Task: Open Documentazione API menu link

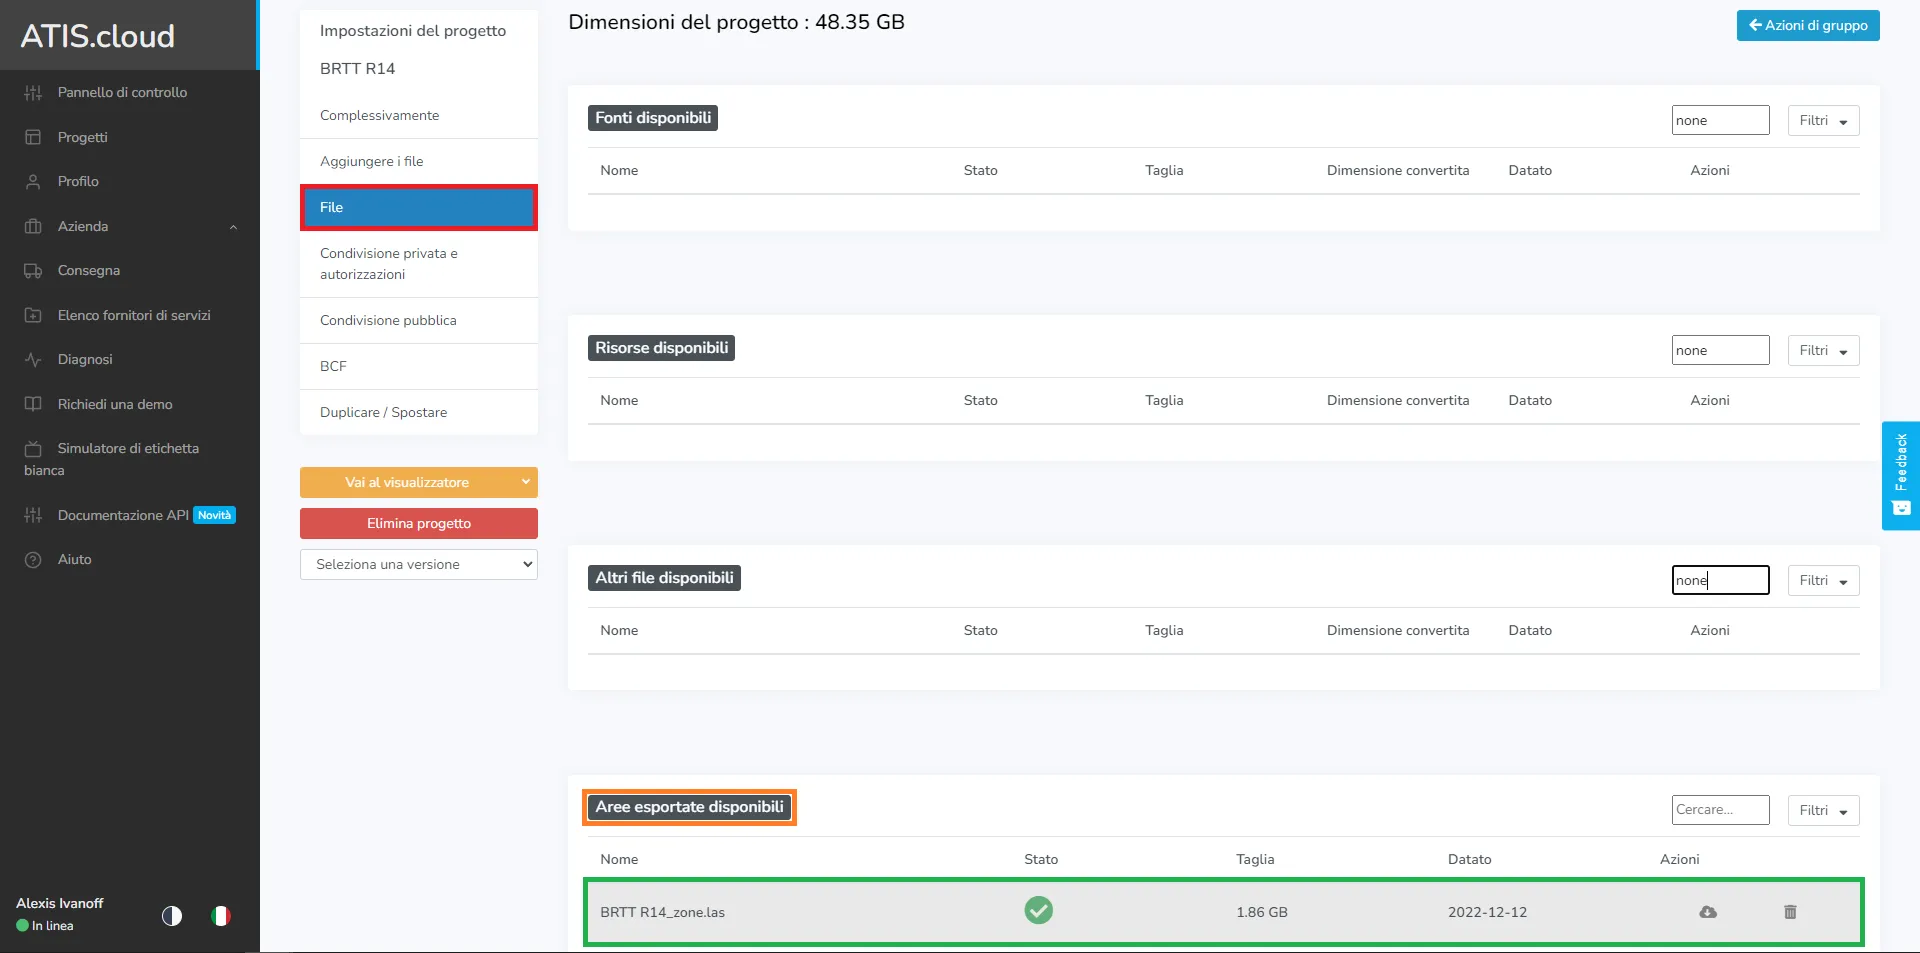Action: click(x=123, y=515)
